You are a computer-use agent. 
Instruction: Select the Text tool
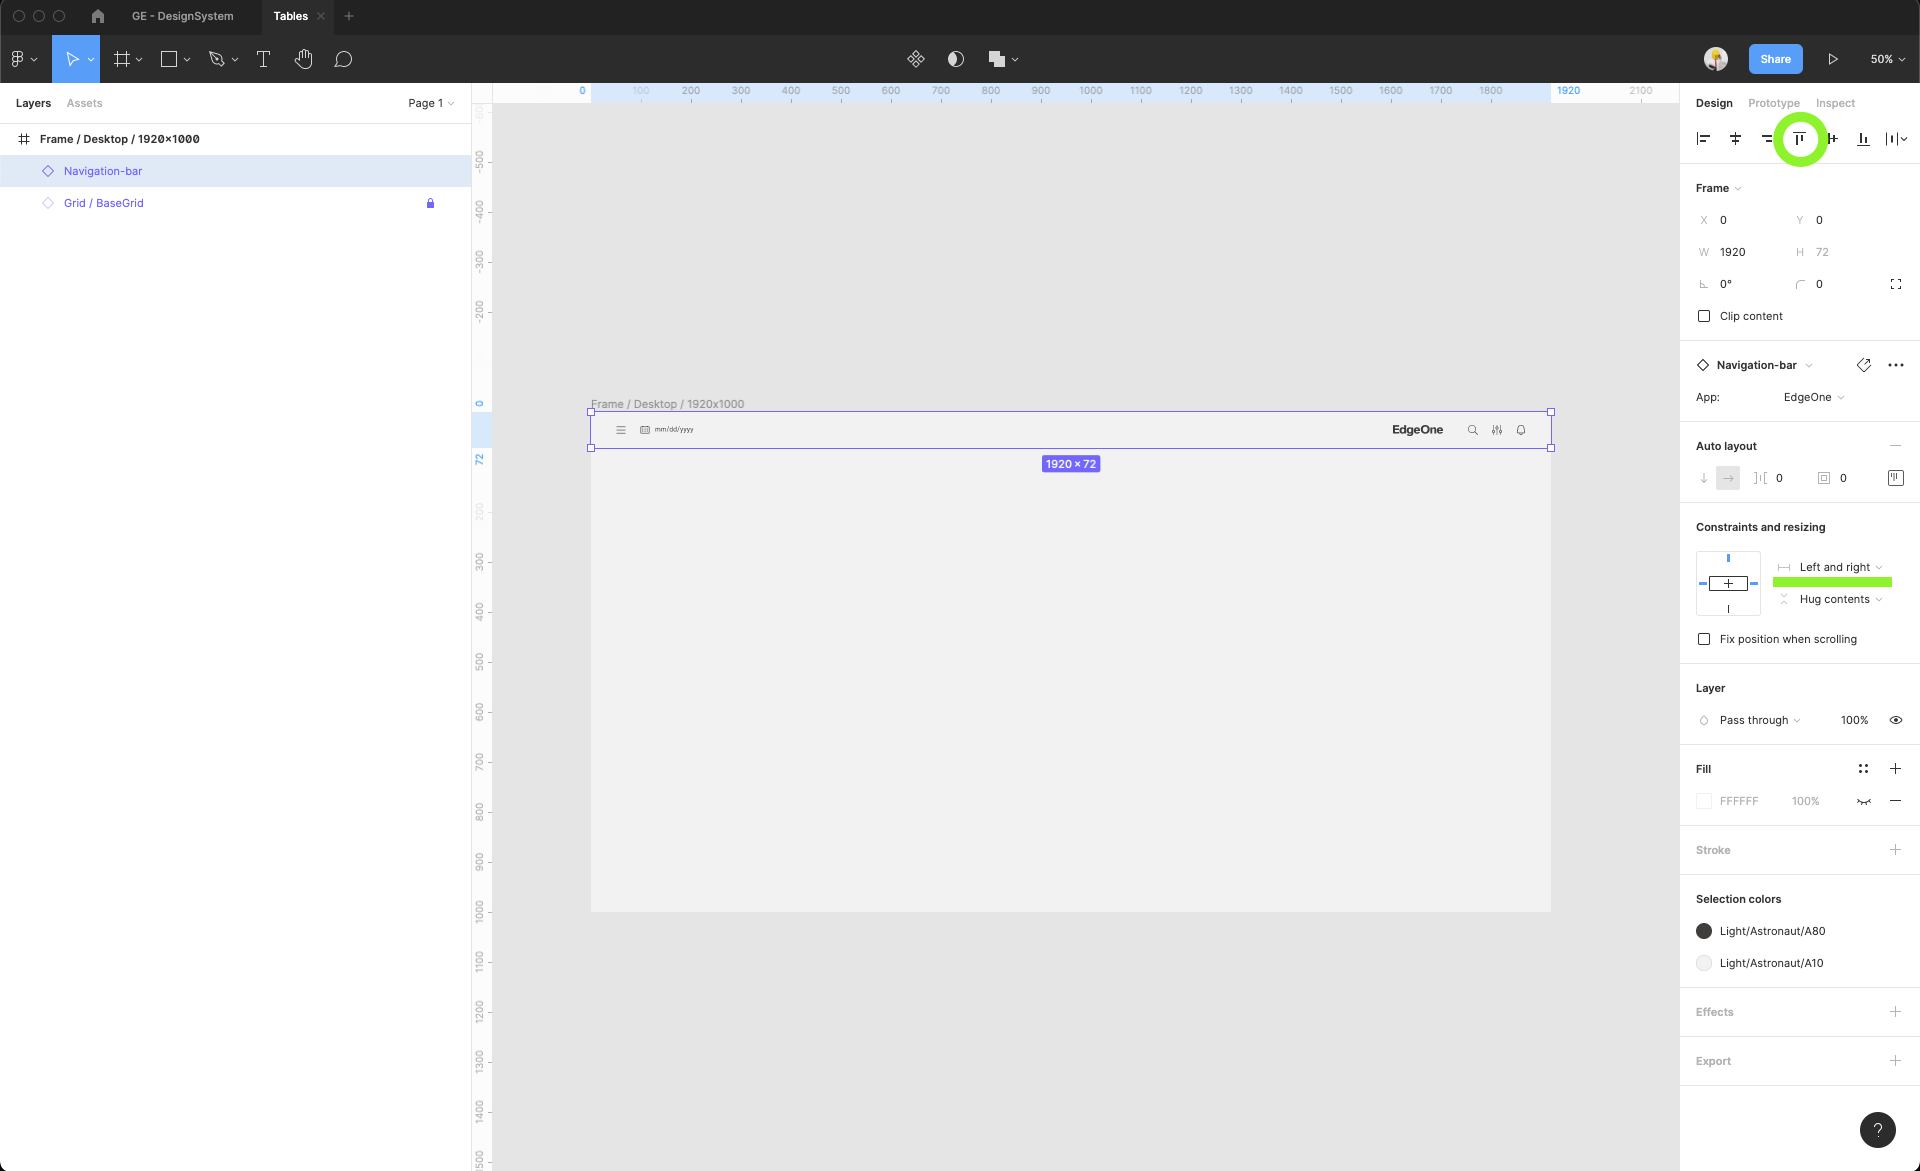pyautogui.click(x=263, y=59)
